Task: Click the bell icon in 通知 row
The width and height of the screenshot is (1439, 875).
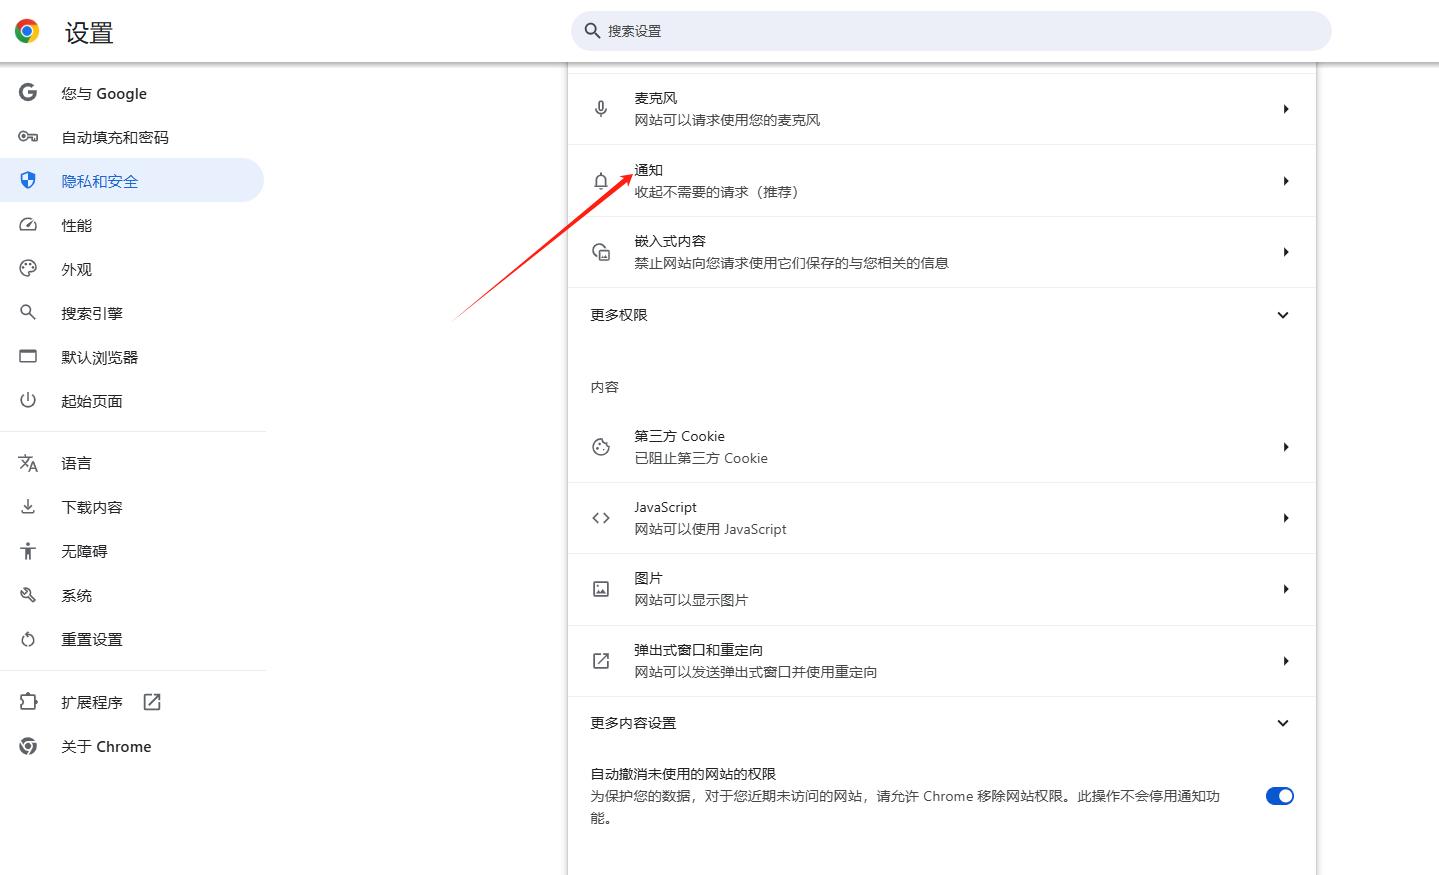Action: point(601,181)
